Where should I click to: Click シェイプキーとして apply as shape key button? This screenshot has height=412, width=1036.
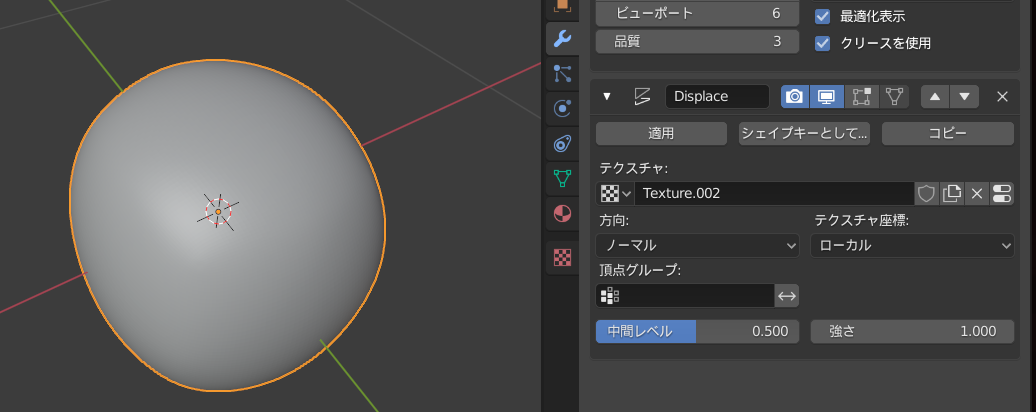pos(804,133)
